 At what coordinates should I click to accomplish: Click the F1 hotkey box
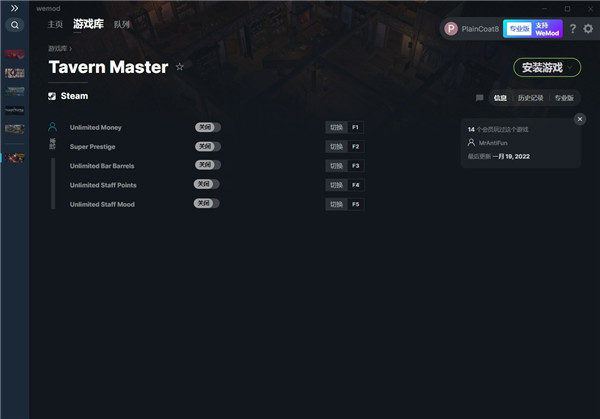click(x=355, y=127)
